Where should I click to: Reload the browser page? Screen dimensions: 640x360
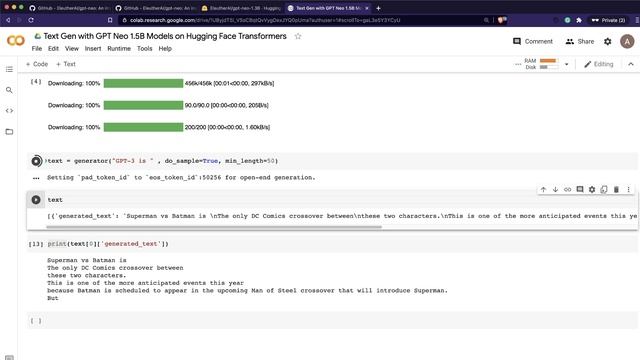click(x=31, y=20)
